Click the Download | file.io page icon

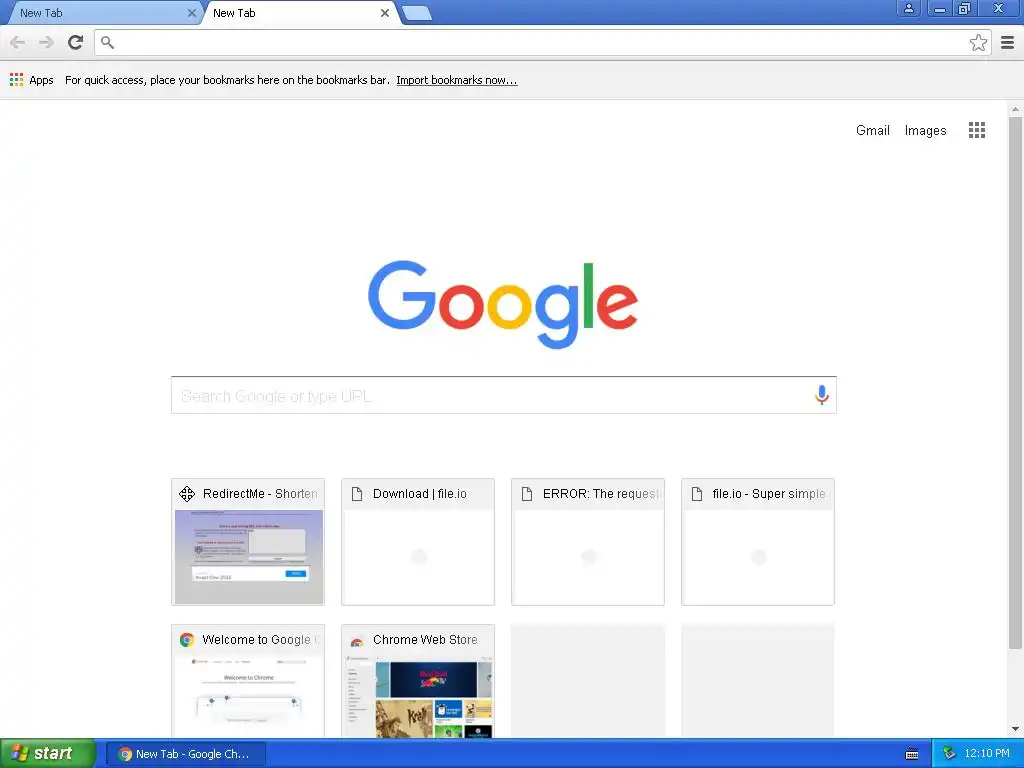point(357,494)
